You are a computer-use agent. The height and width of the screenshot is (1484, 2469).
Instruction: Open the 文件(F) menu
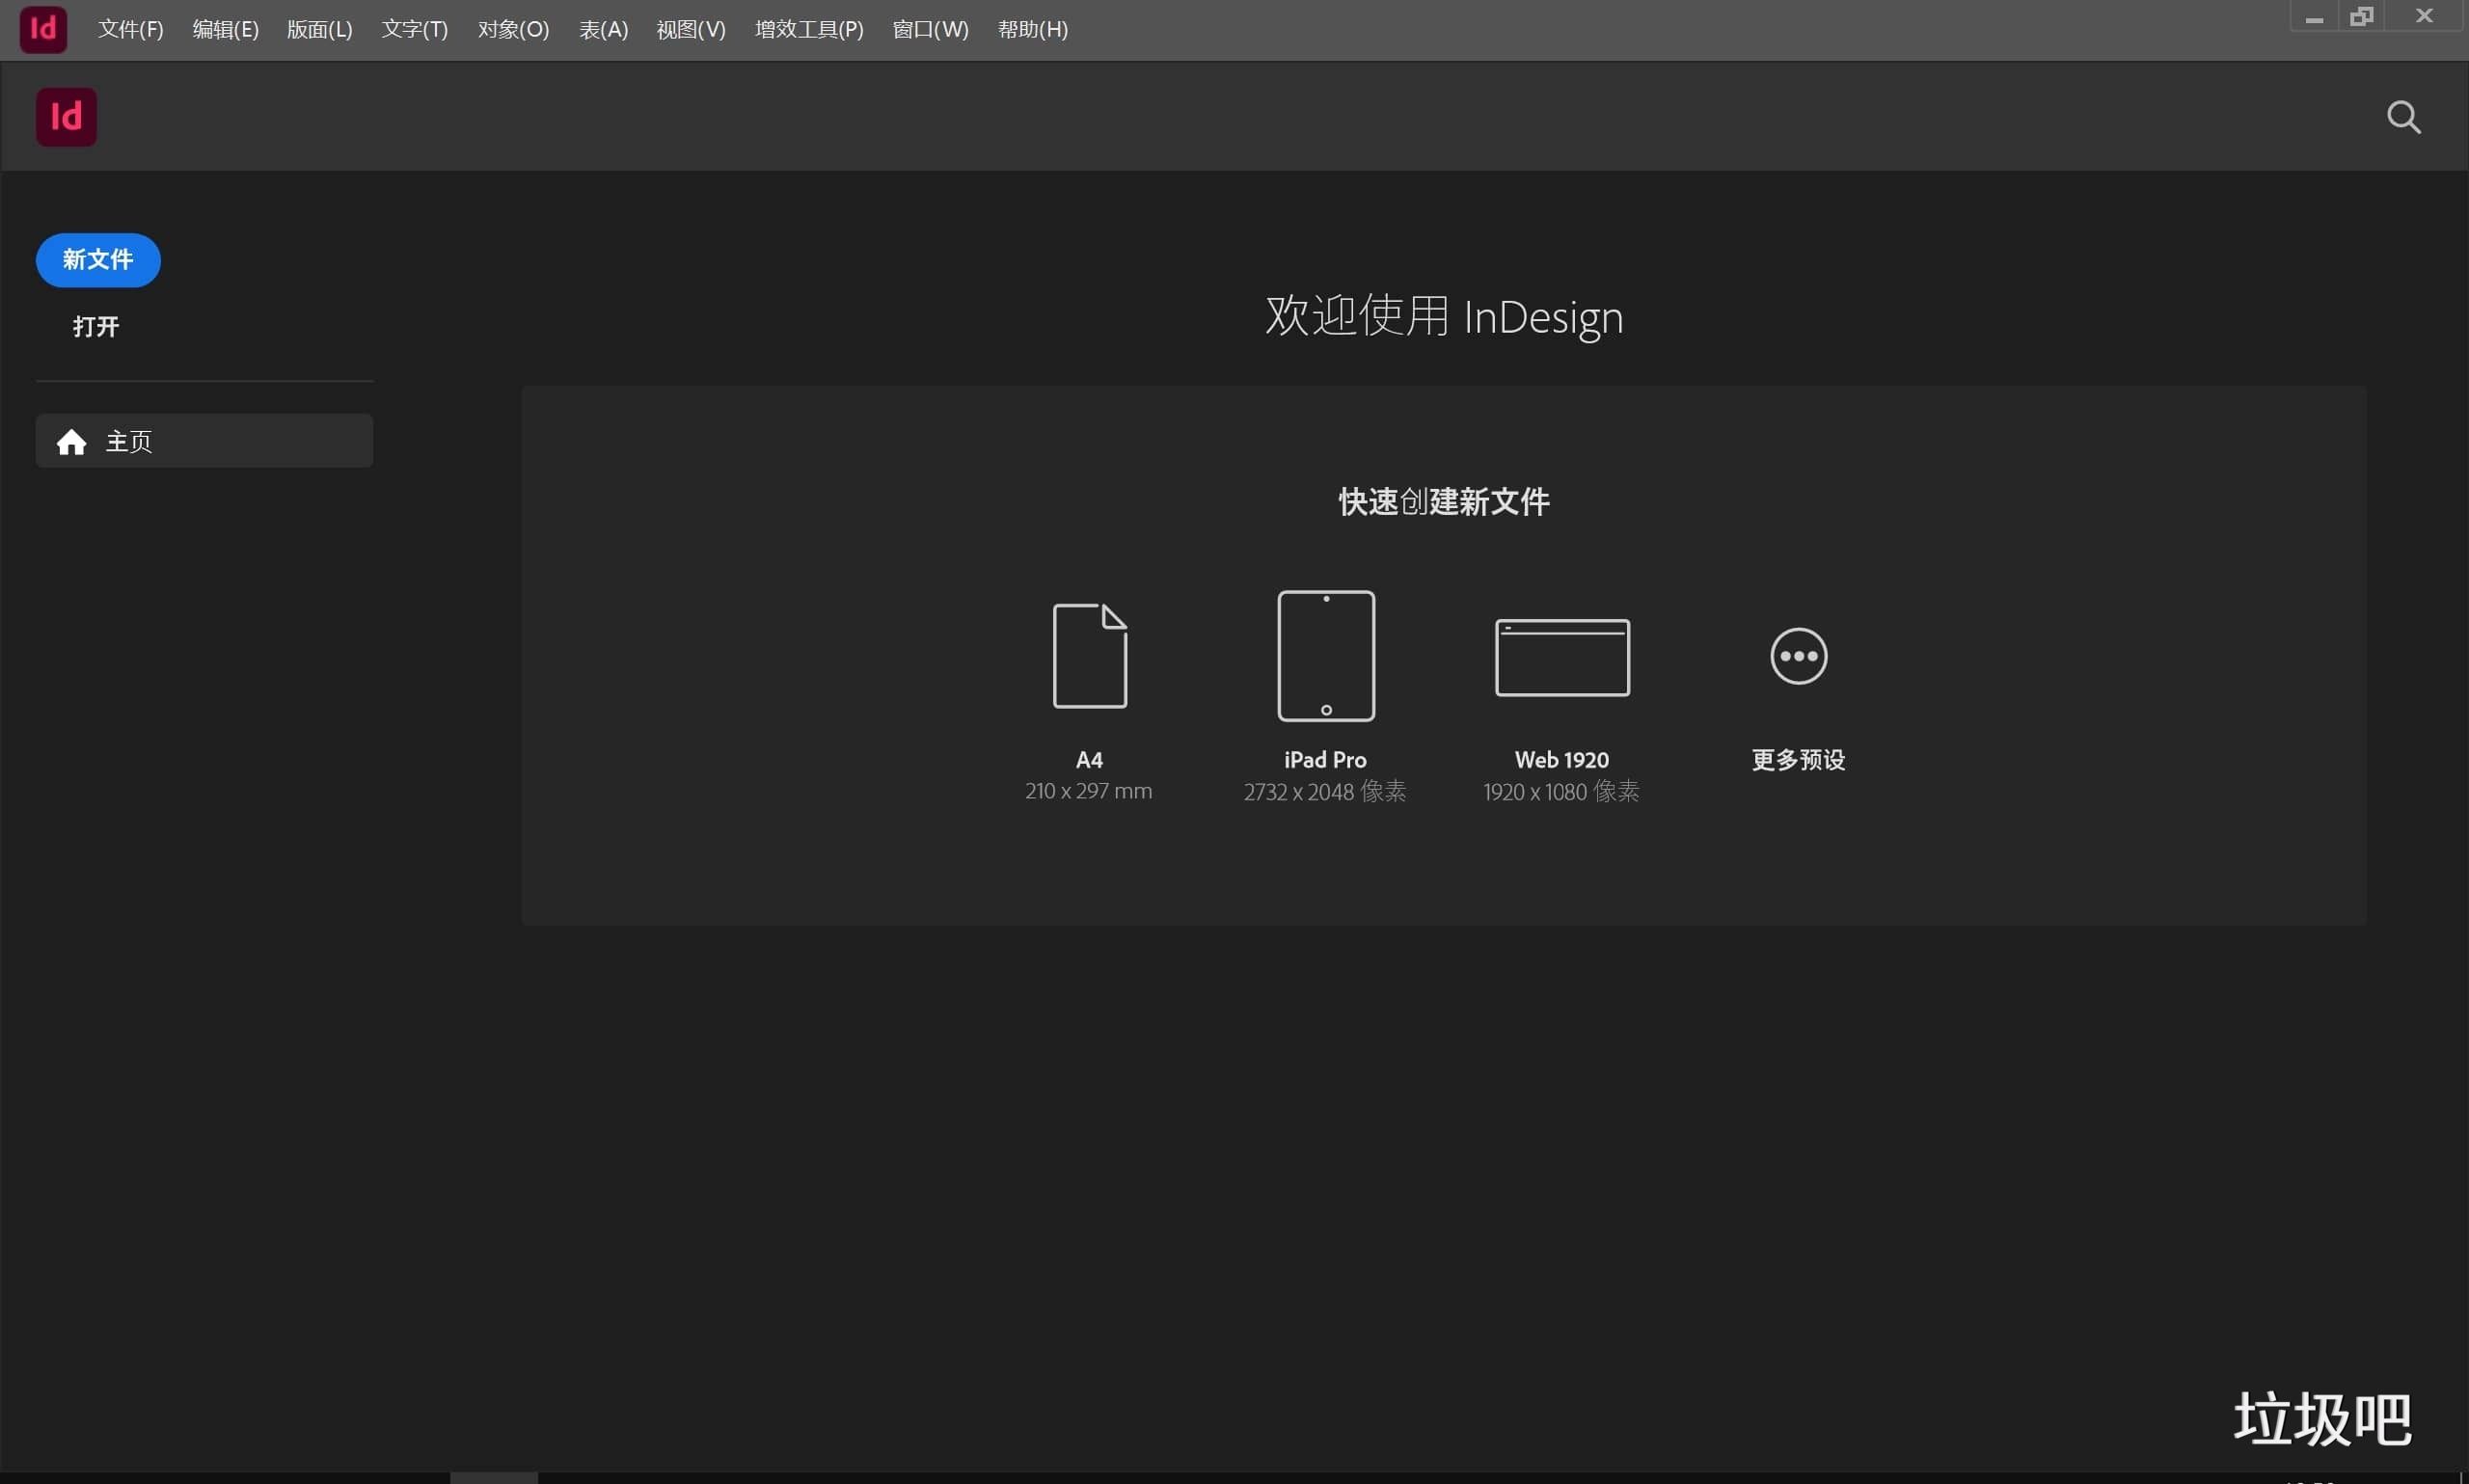coord(130,29)
